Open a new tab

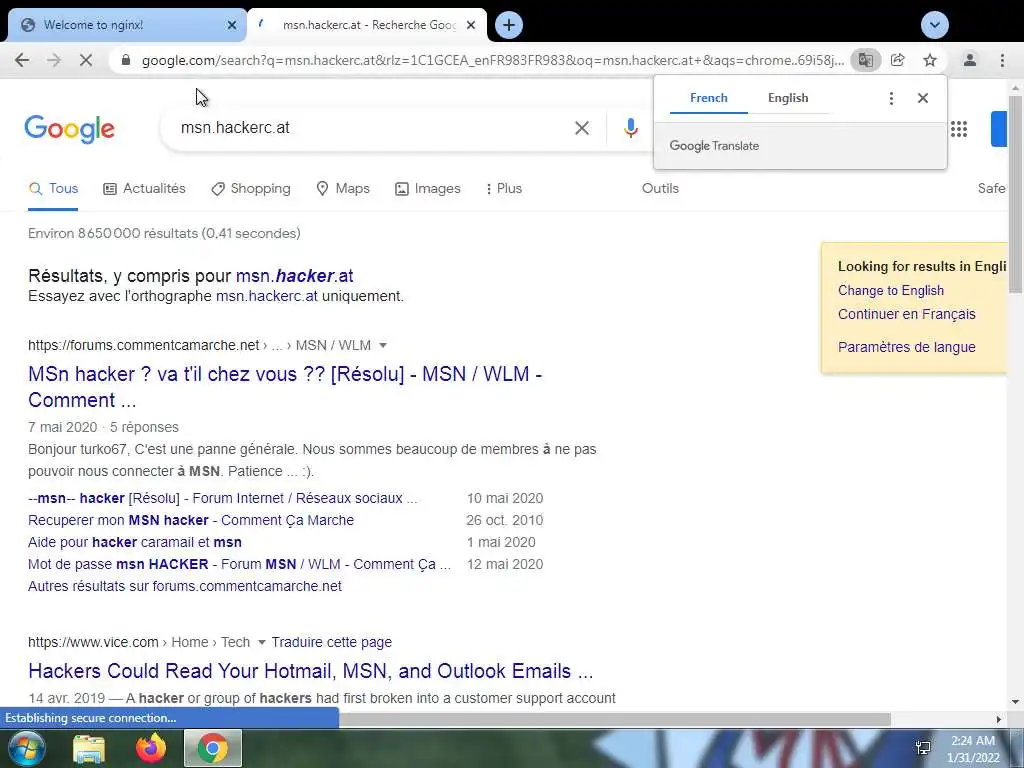tap(509, 25)
